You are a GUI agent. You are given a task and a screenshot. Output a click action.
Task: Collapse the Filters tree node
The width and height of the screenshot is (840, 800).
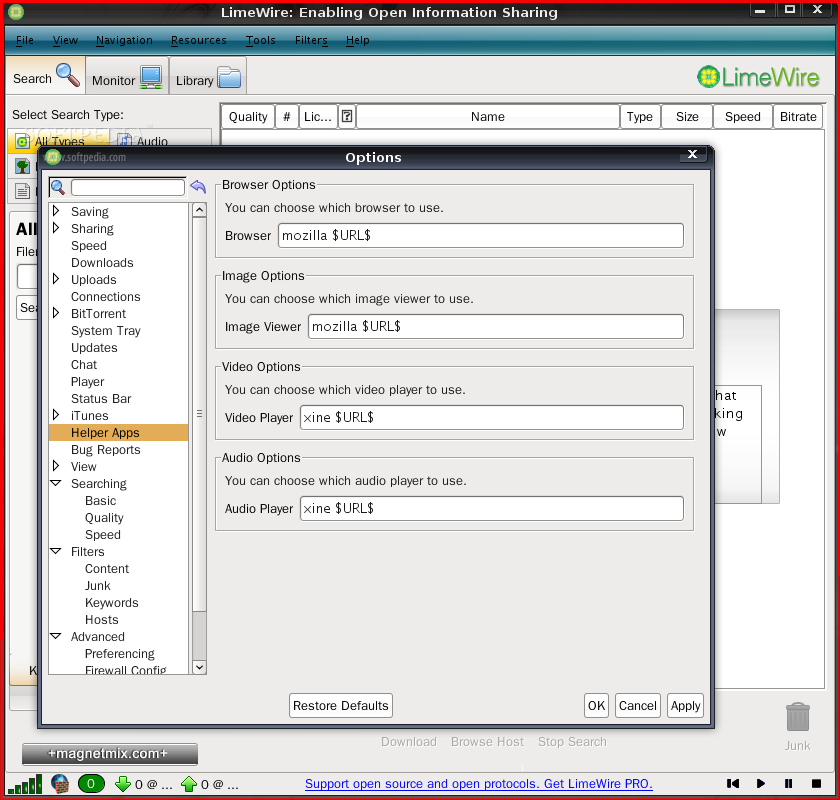point(56,551)
